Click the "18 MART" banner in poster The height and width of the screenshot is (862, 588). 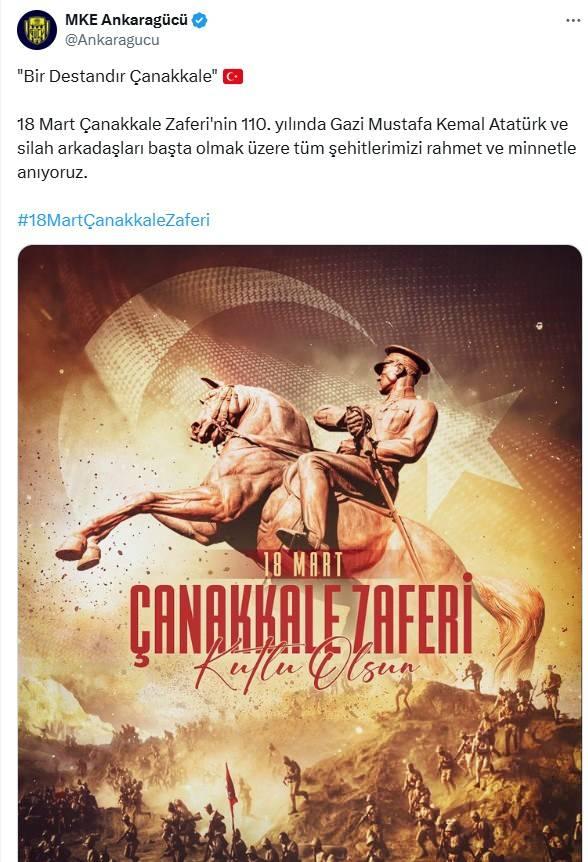303,564
